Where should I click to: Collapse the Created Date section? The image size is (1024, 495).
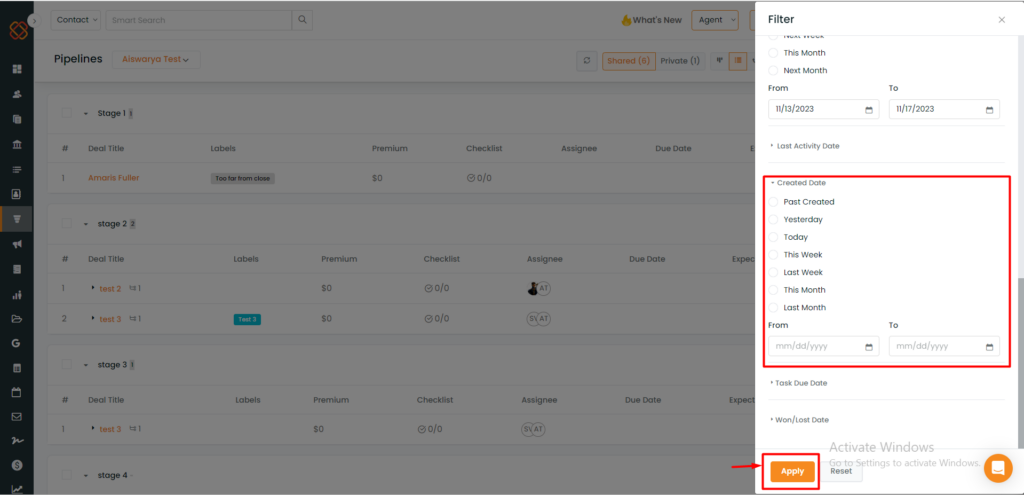coord(798,183)
